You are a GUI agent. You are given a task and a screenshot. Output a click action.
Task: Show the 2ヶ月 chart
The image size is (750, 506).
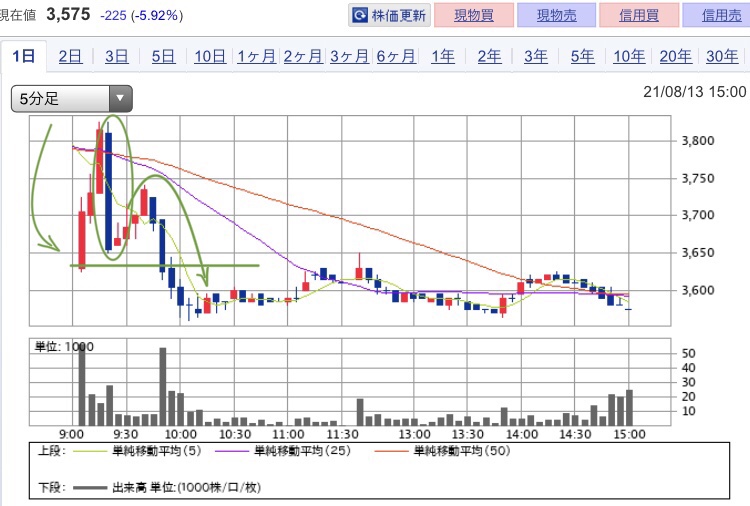303,56
